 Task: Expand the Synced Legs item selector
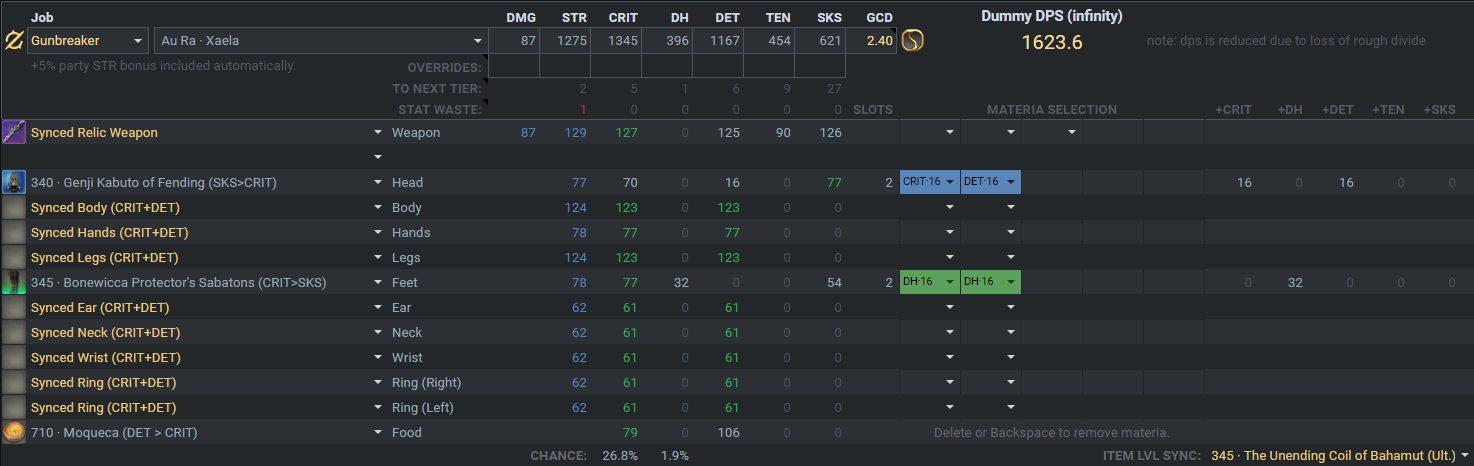(x=378, y=257)
